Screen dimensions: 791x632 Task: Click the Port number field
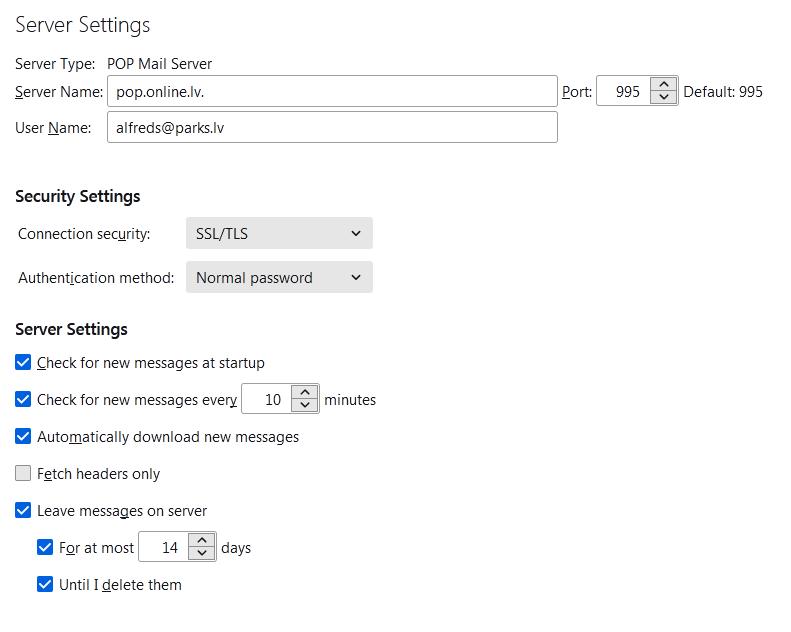pyautogui.click(x=624, y=91)
